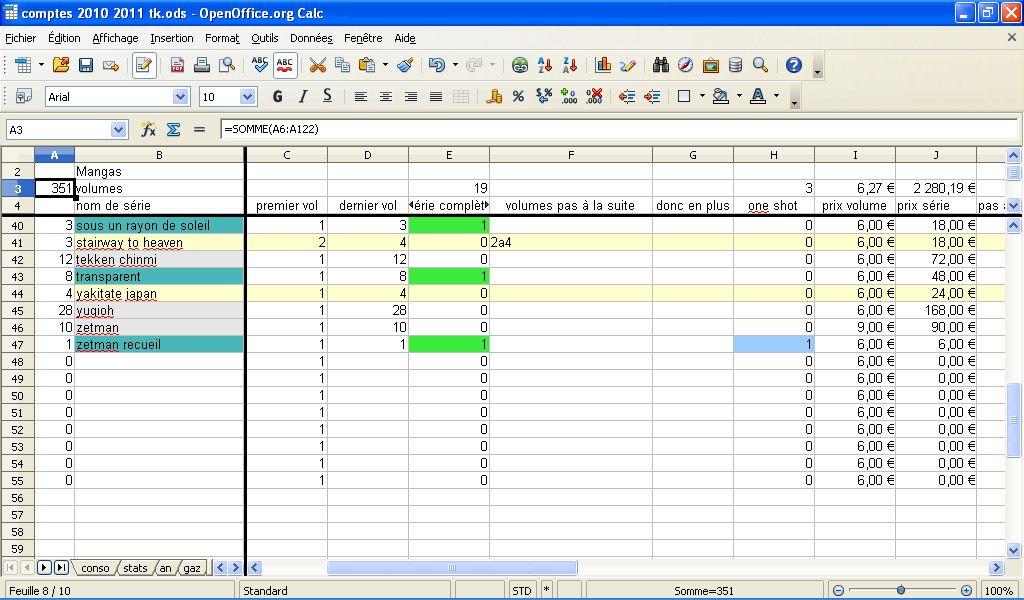Export directly as PDF
Image resolution: width=1024 pixels, height=600 pixels.
[177, 65]
